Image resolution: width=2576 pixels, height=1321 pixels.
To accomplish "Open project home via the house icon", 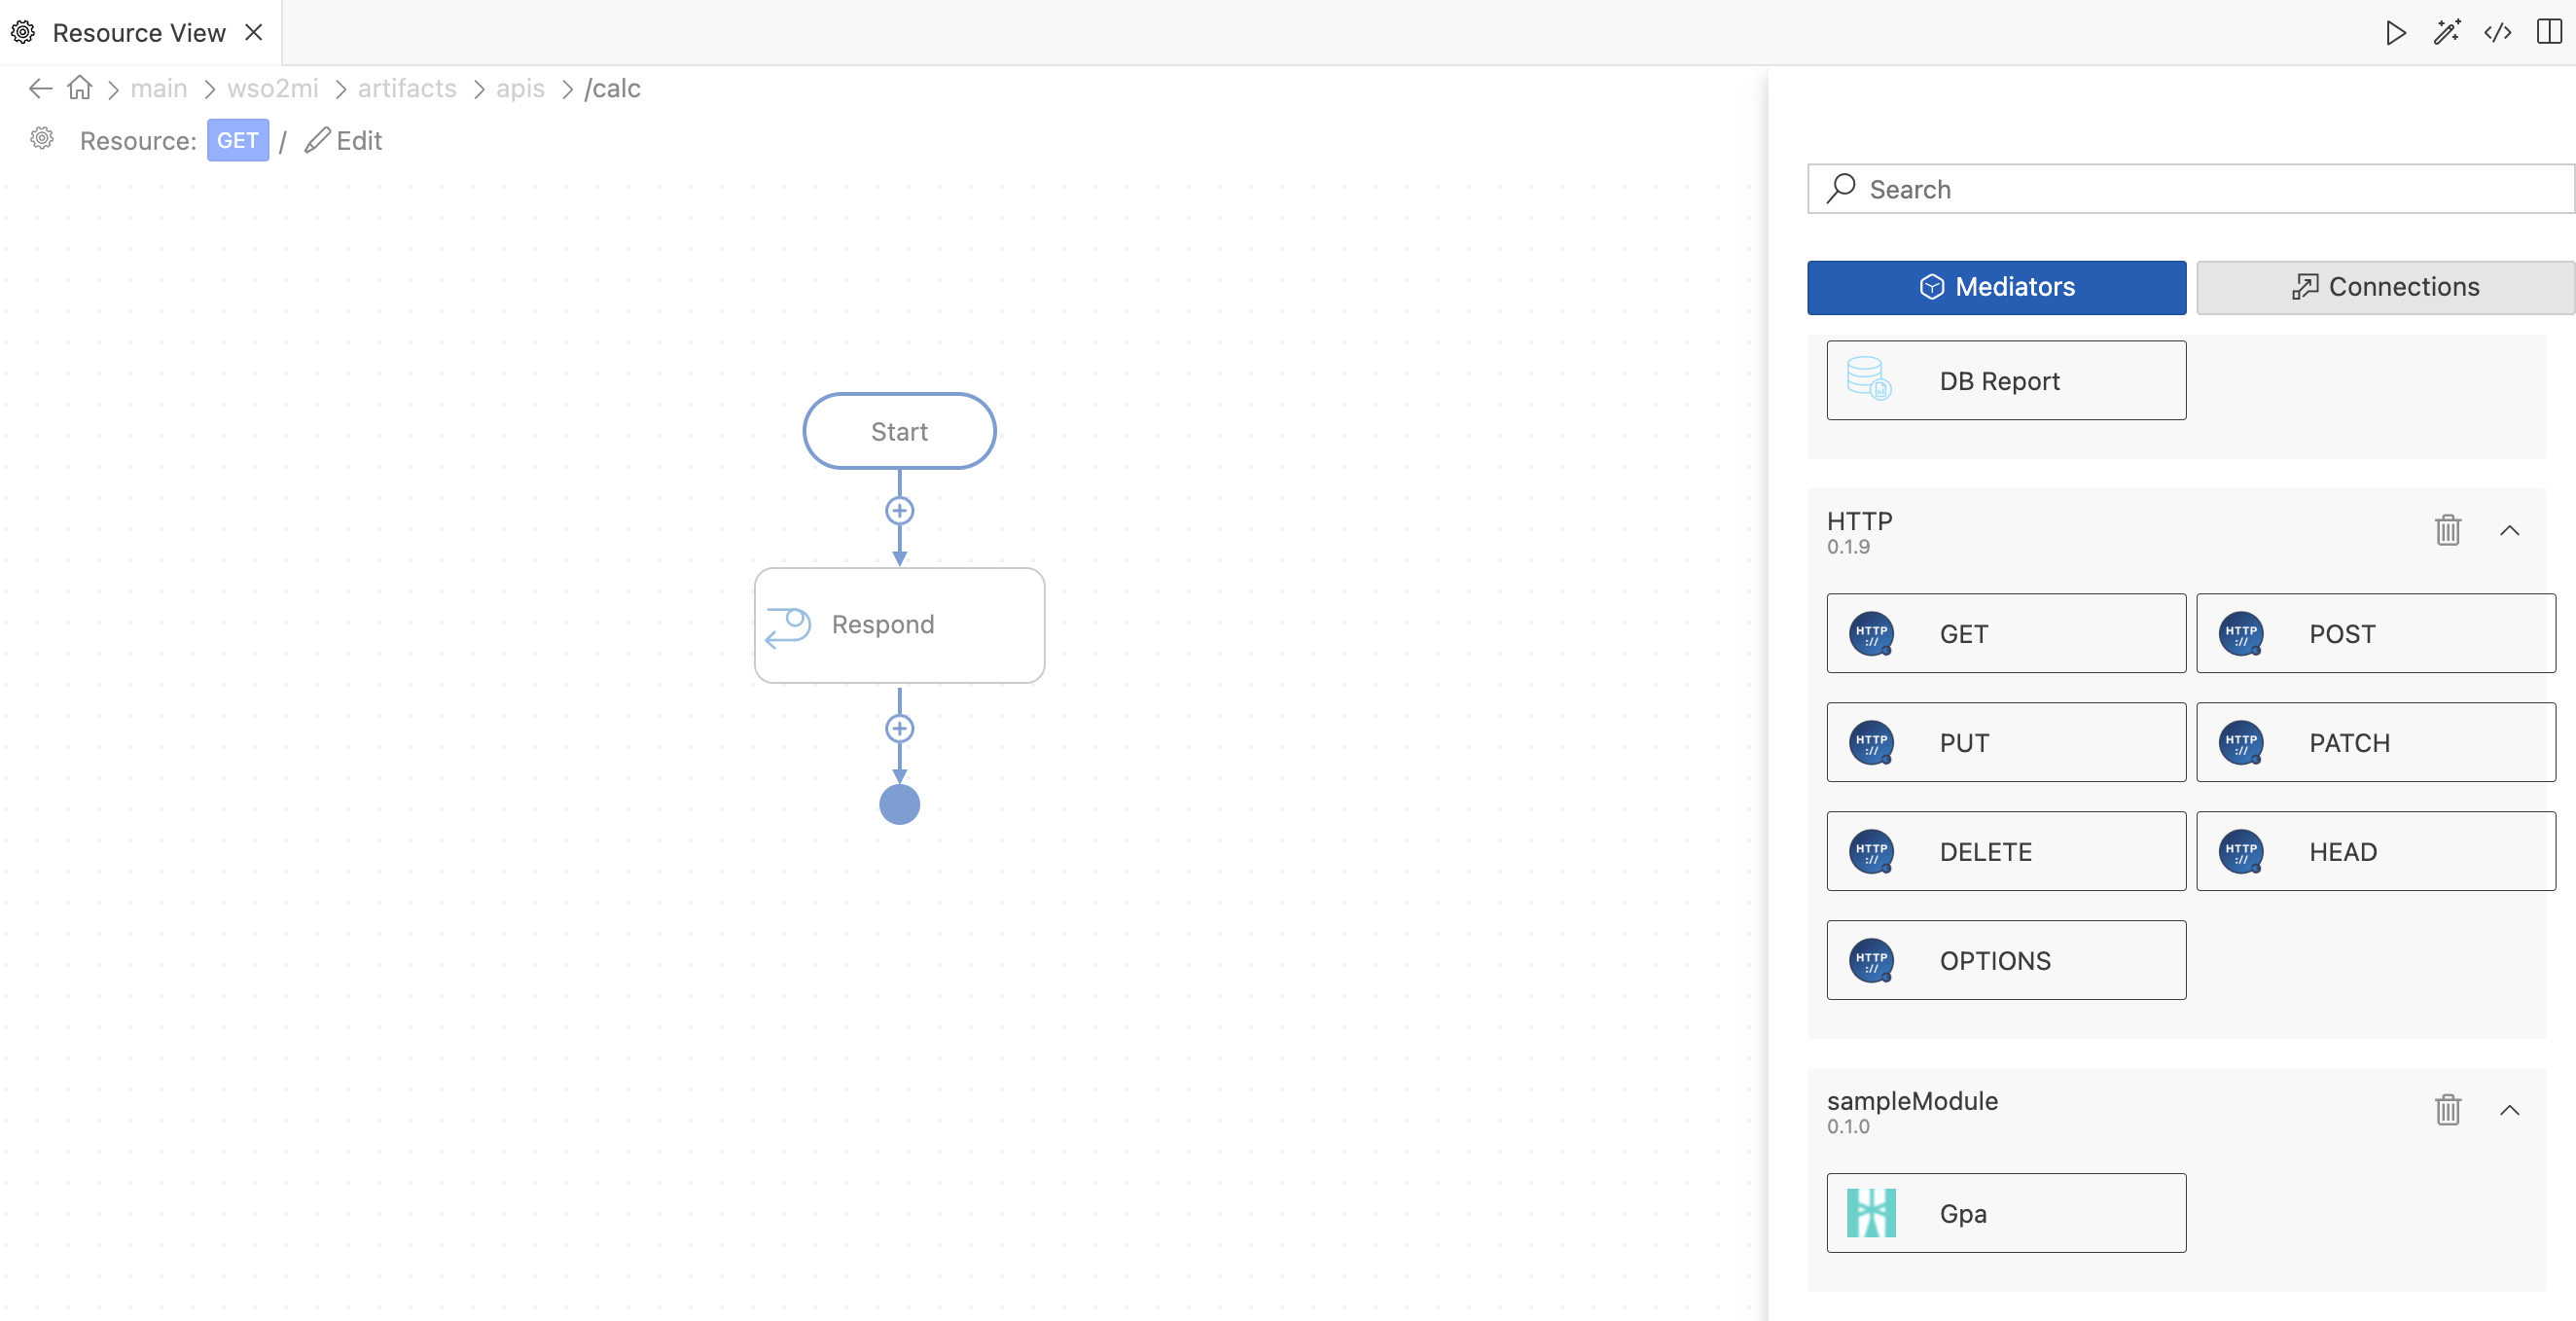I will tap(79, 88).
